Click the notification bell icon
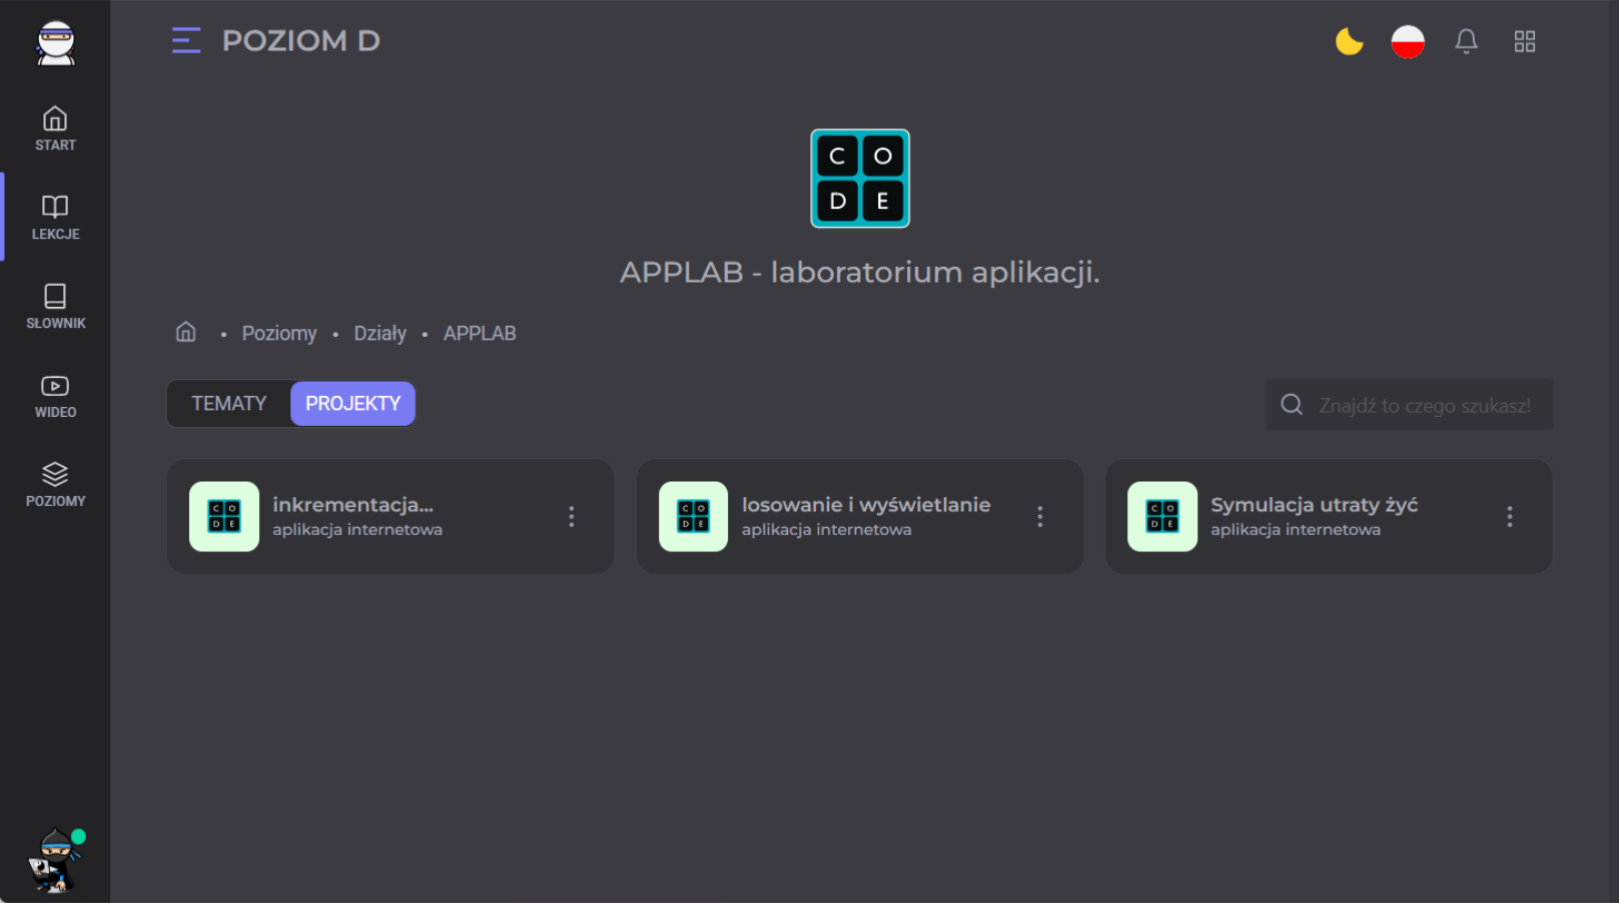Image resolution: width=1619 pixels, height=903 pixels. tap(1466, 41)
